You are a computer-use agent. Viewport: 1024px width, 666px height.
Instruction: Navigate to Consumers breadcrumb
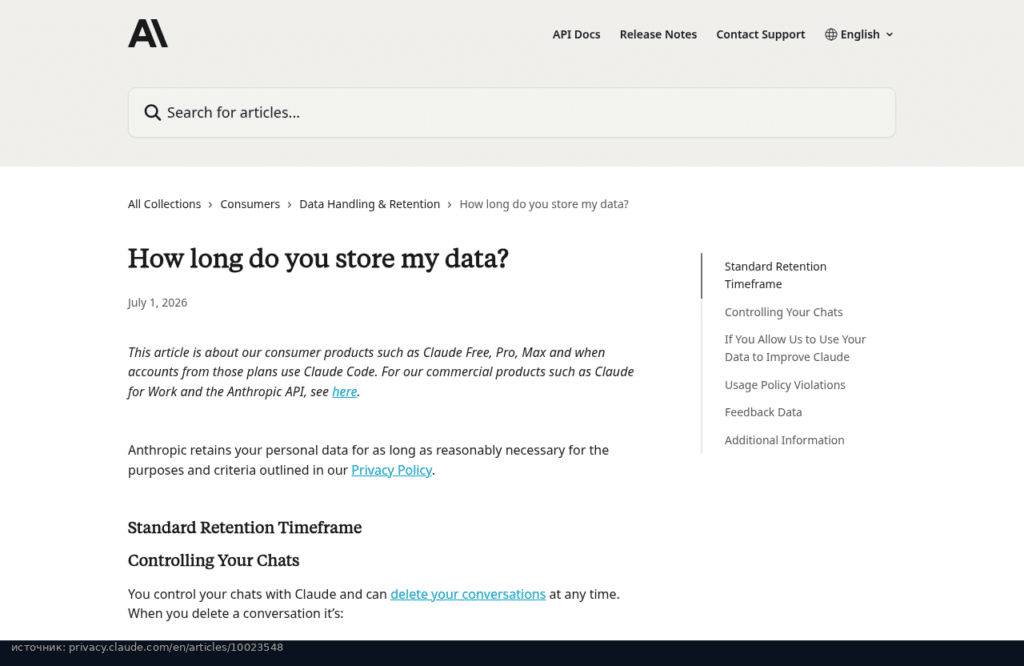250,204
